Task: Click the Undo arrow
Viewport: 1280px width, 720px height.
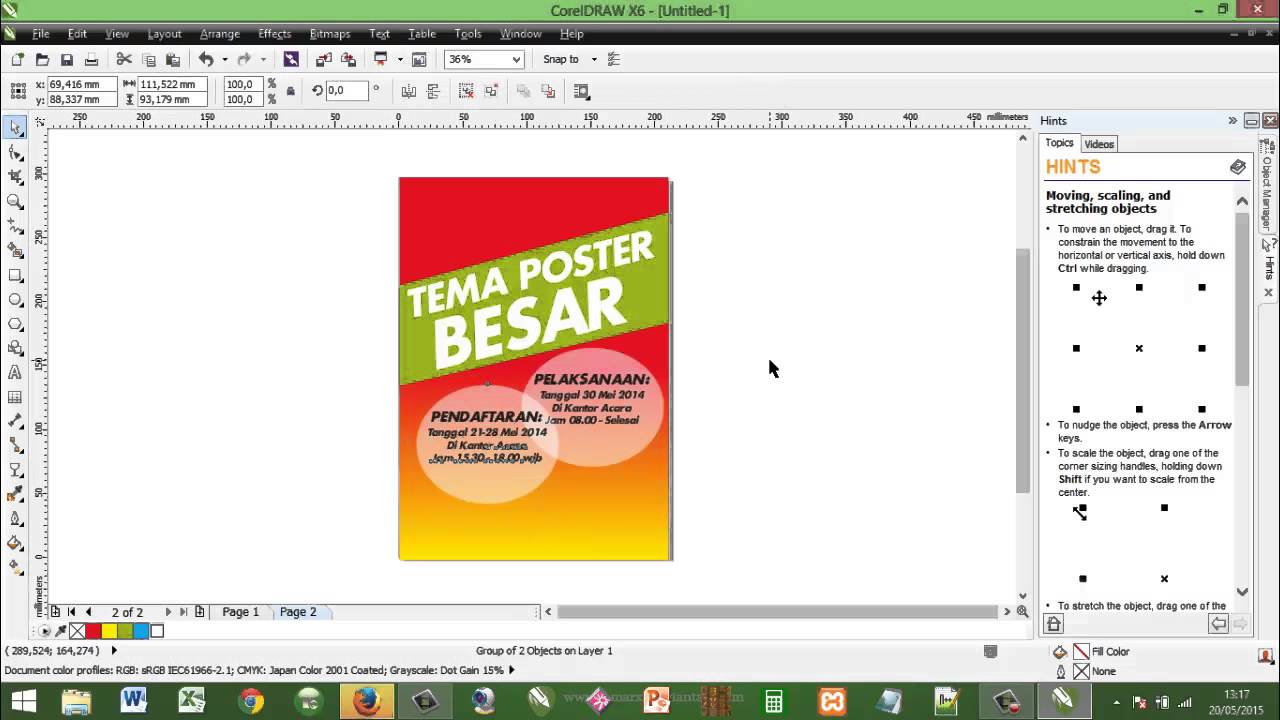Action: click(x=206, y=59)
